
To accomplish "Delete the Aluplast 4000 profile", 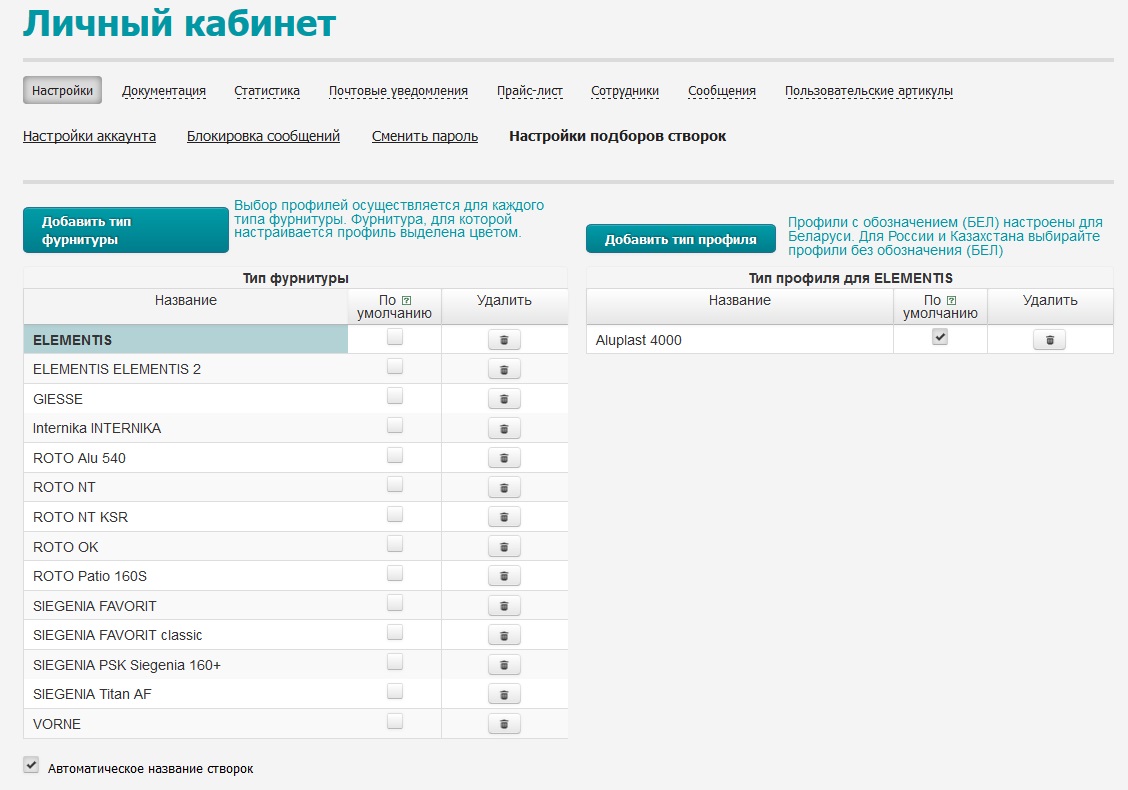I will (1049, 340).
